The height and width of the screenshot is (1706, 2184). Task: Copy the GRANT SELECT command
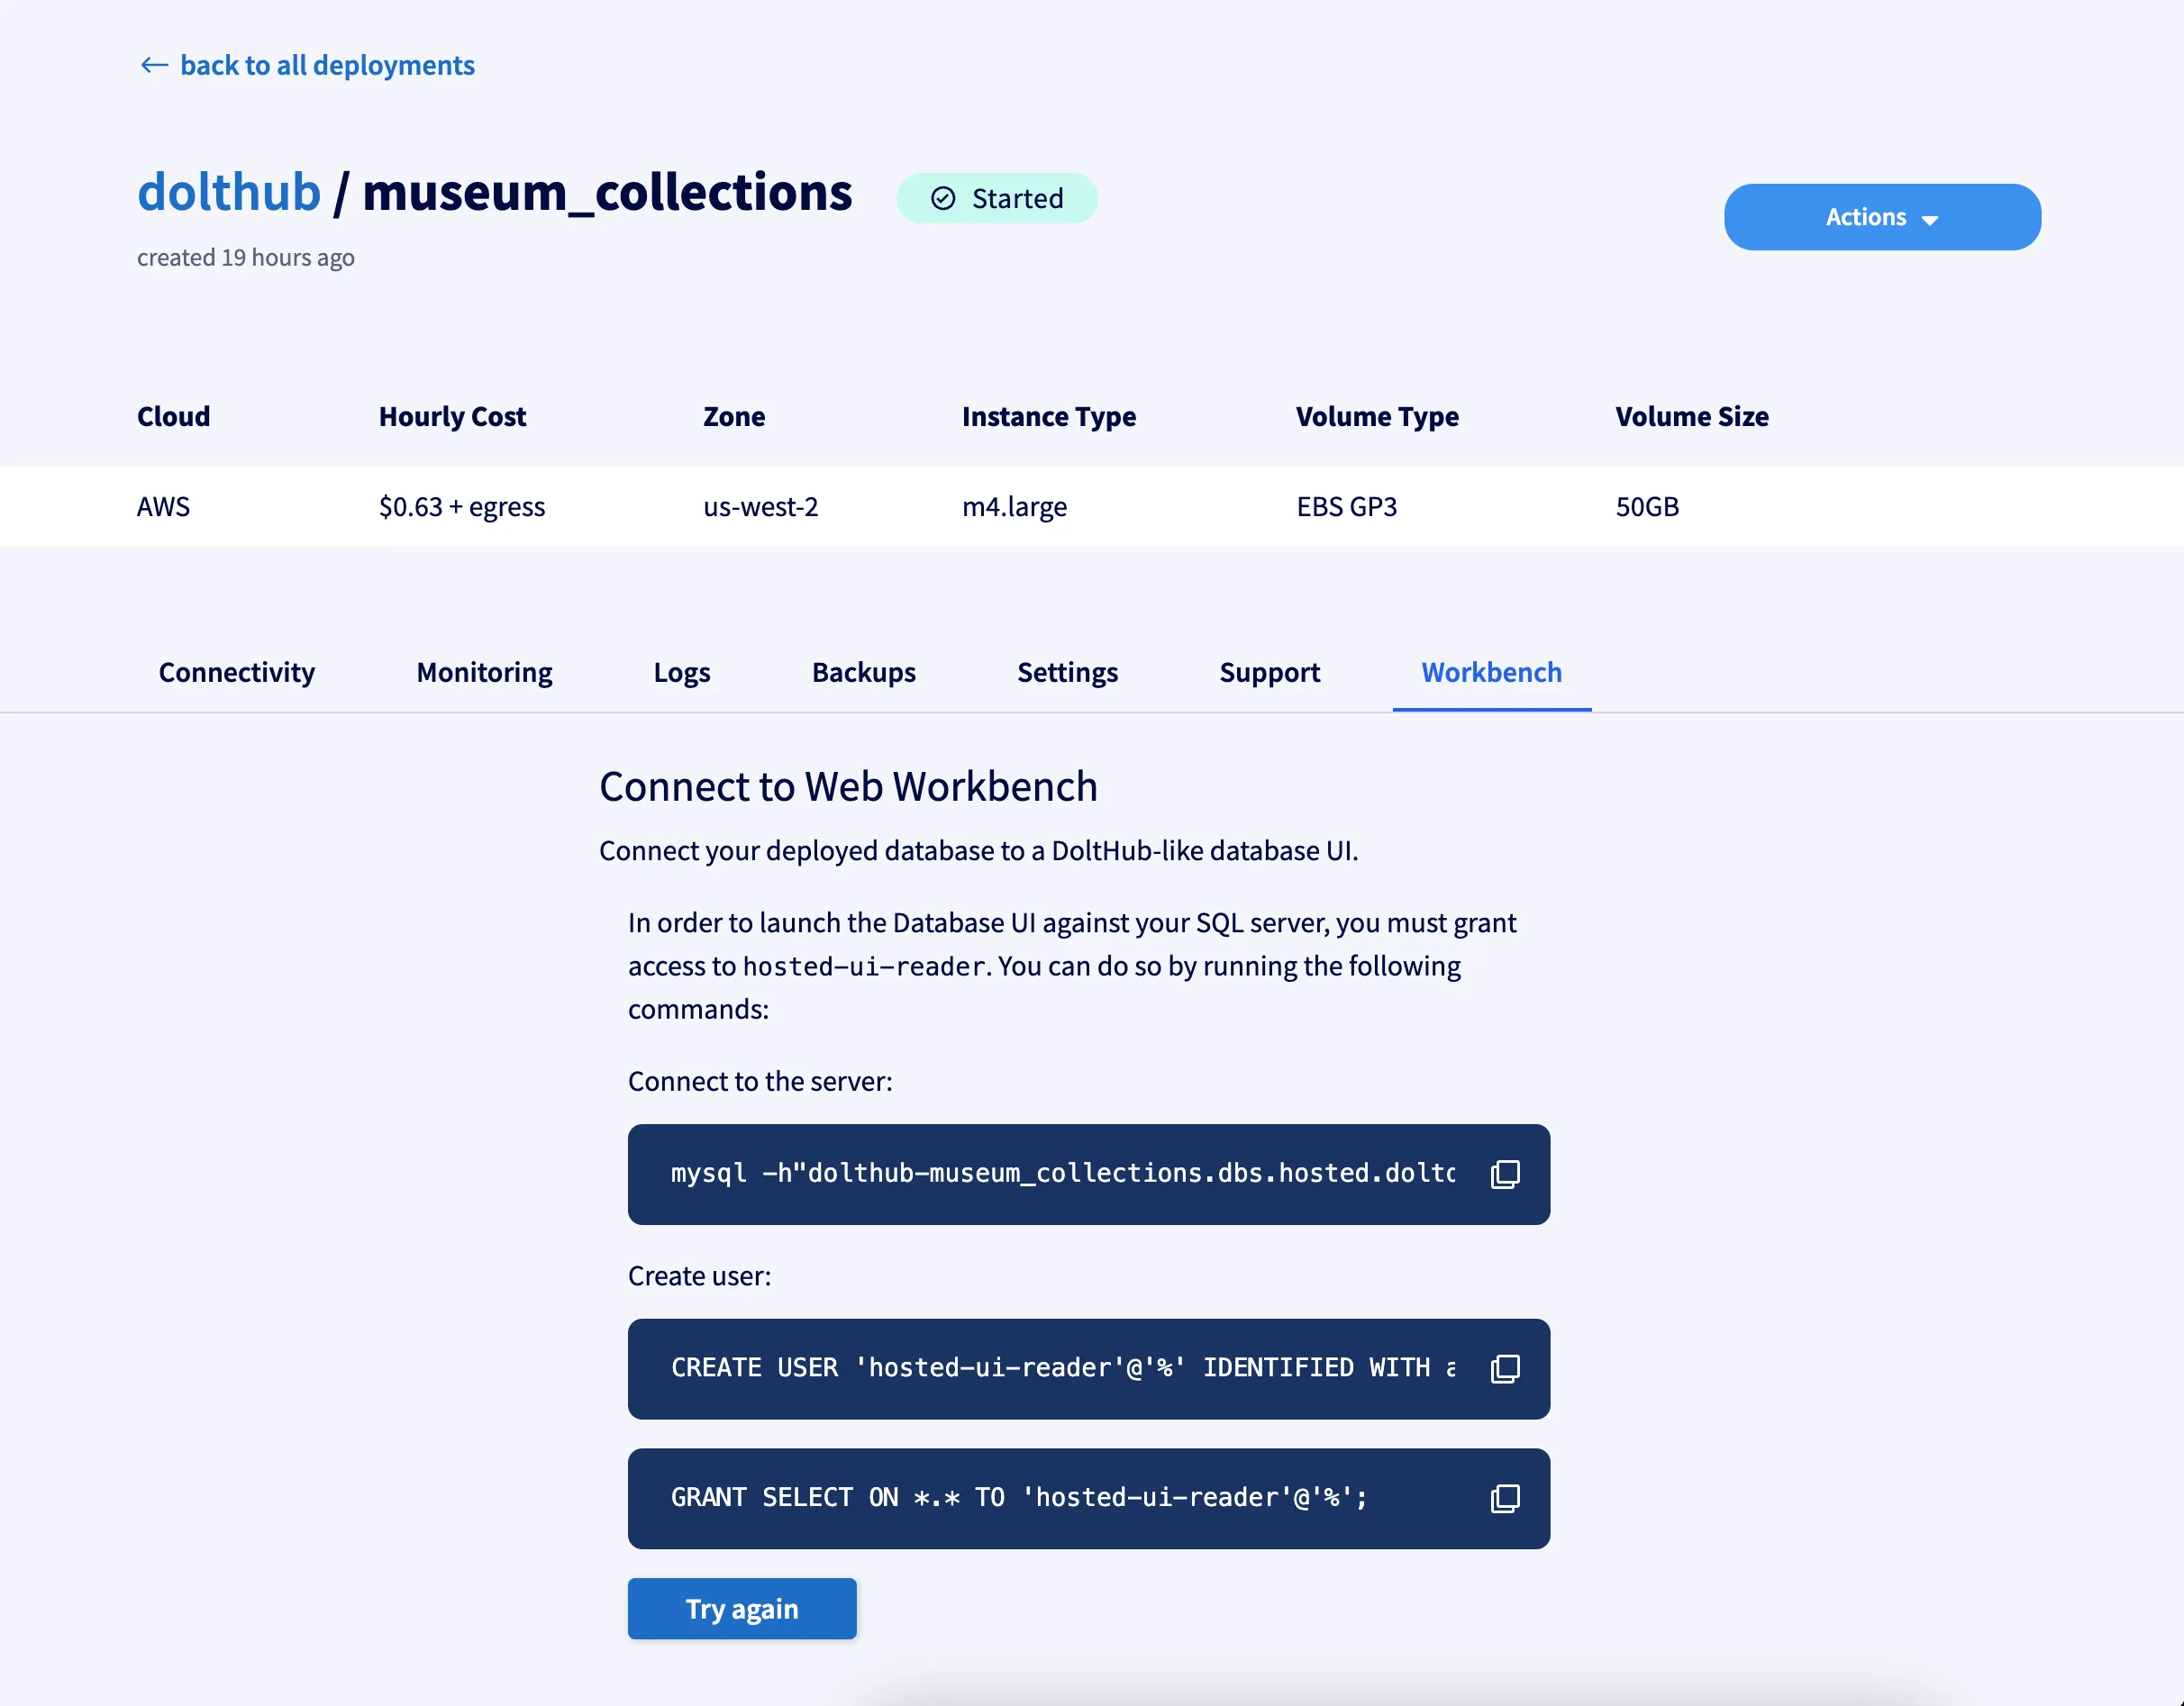coord(1504,1498)
